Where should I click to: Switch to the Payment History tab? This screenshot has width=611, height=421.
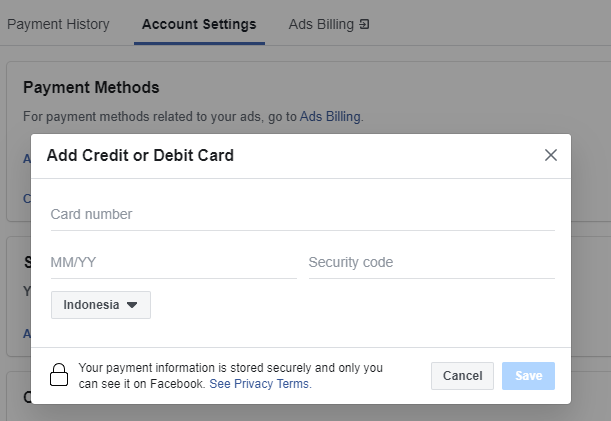(x=58, y=24)
